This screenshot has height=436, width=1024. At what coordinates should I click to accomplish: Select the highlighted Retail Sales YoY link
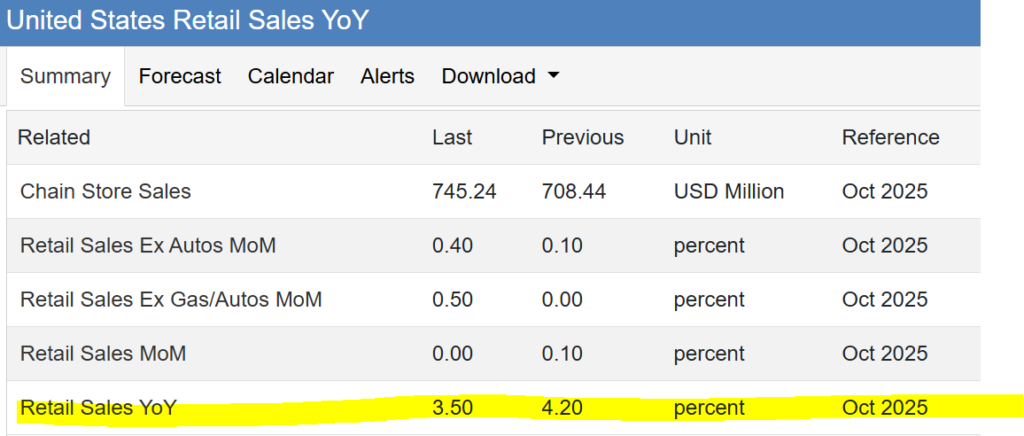pyautogui.click(x=99, y=407)
